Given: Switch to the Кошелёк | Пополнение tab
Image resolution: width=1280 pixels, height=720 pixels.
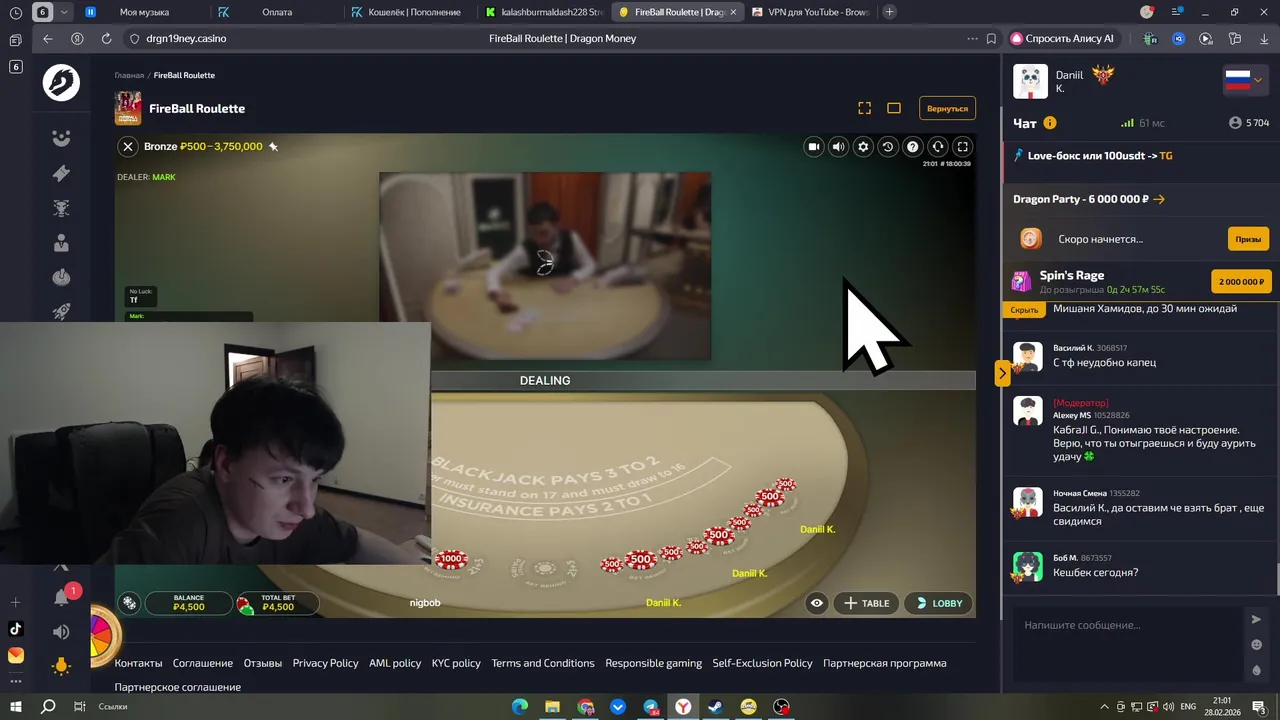Looking at the screenshot, I should [410, 12].
